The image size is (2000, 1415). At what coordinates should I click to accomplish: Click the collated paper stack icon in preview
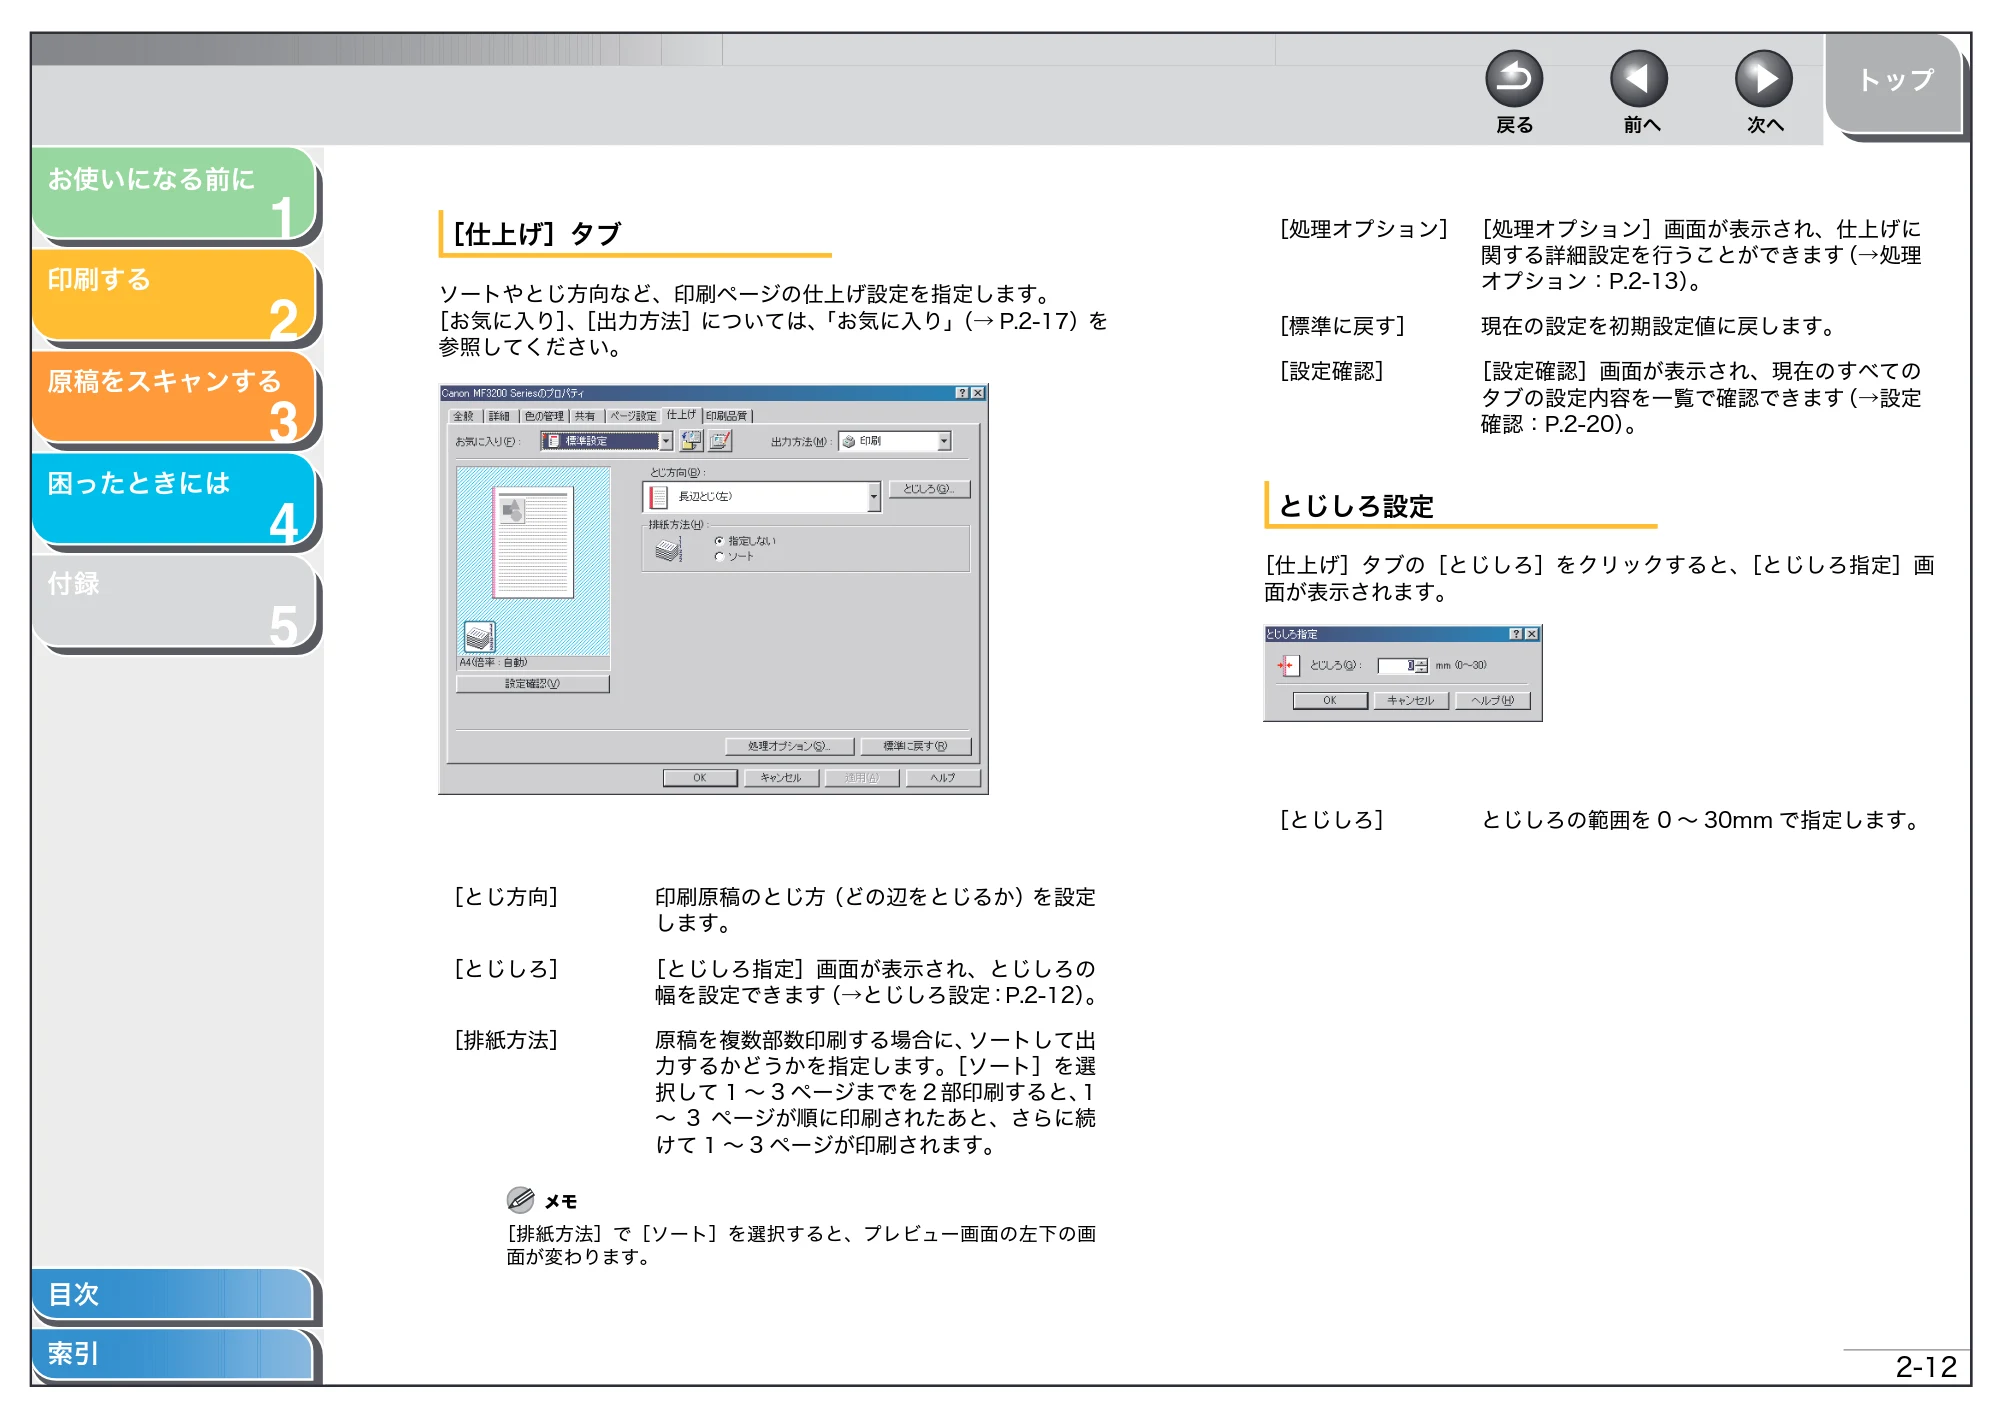(x=479, y=636)
